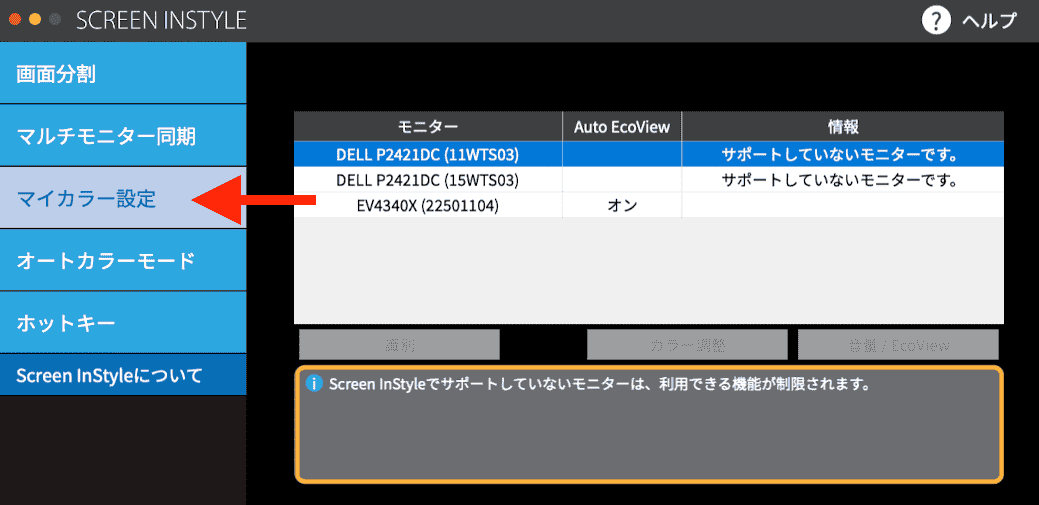Click the Auto EcoView column header

click(622, 127)
